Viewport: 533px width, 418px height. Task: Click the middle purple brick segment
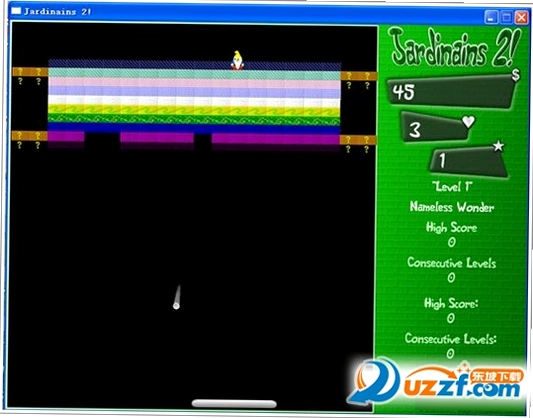pyautogui.click(x=157, y=137)
